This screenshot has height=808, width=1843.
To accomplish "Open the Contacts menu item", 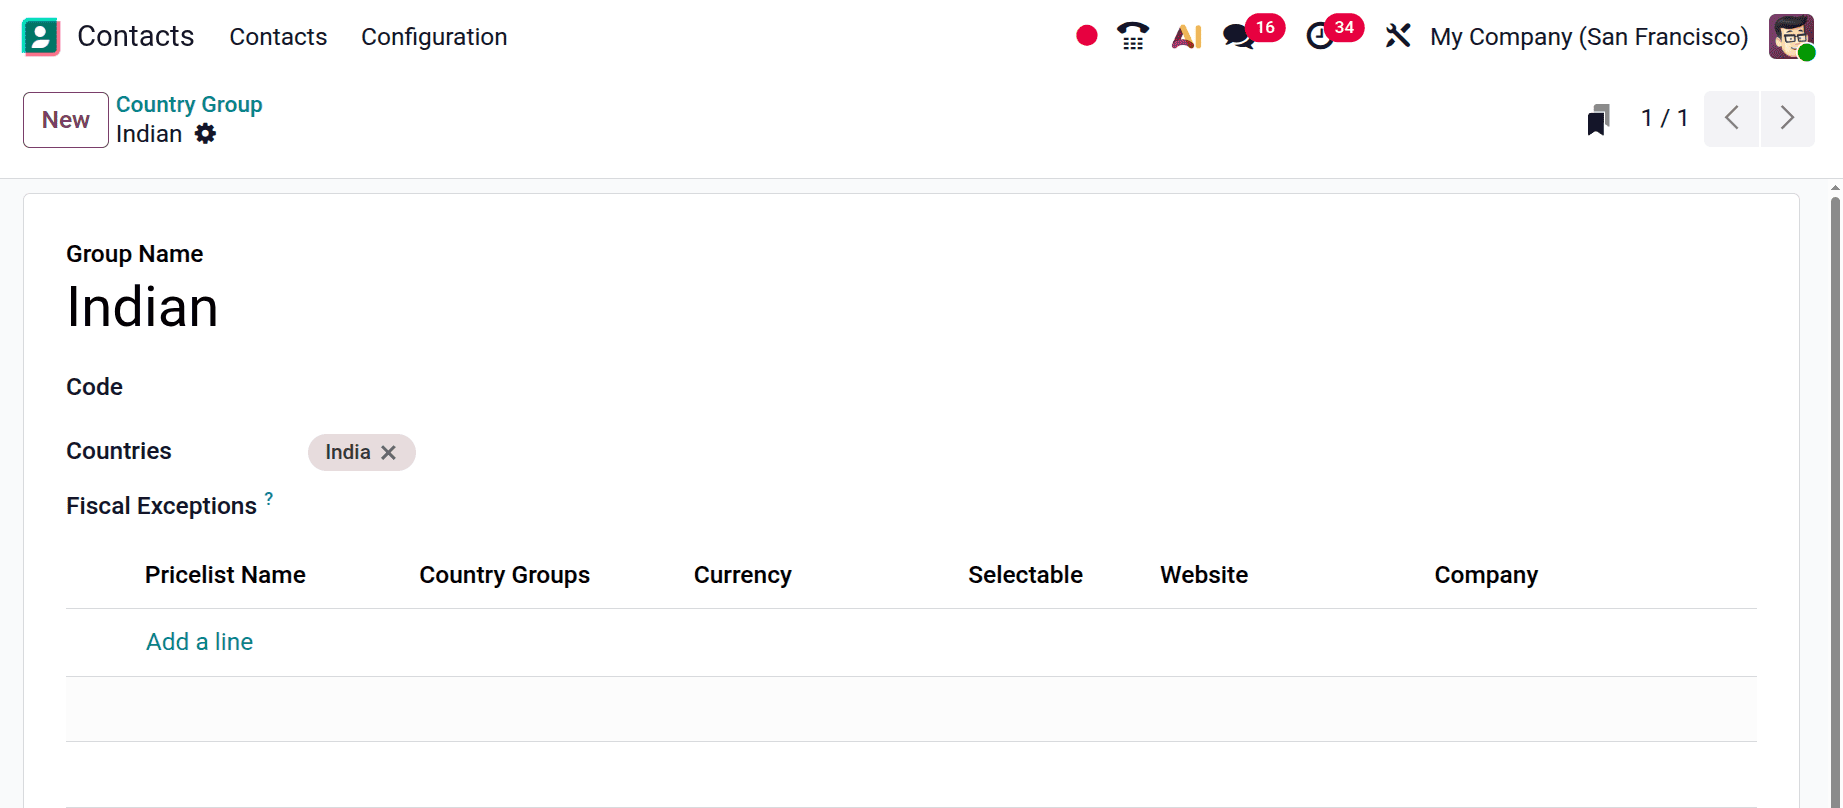I will 278,37.
